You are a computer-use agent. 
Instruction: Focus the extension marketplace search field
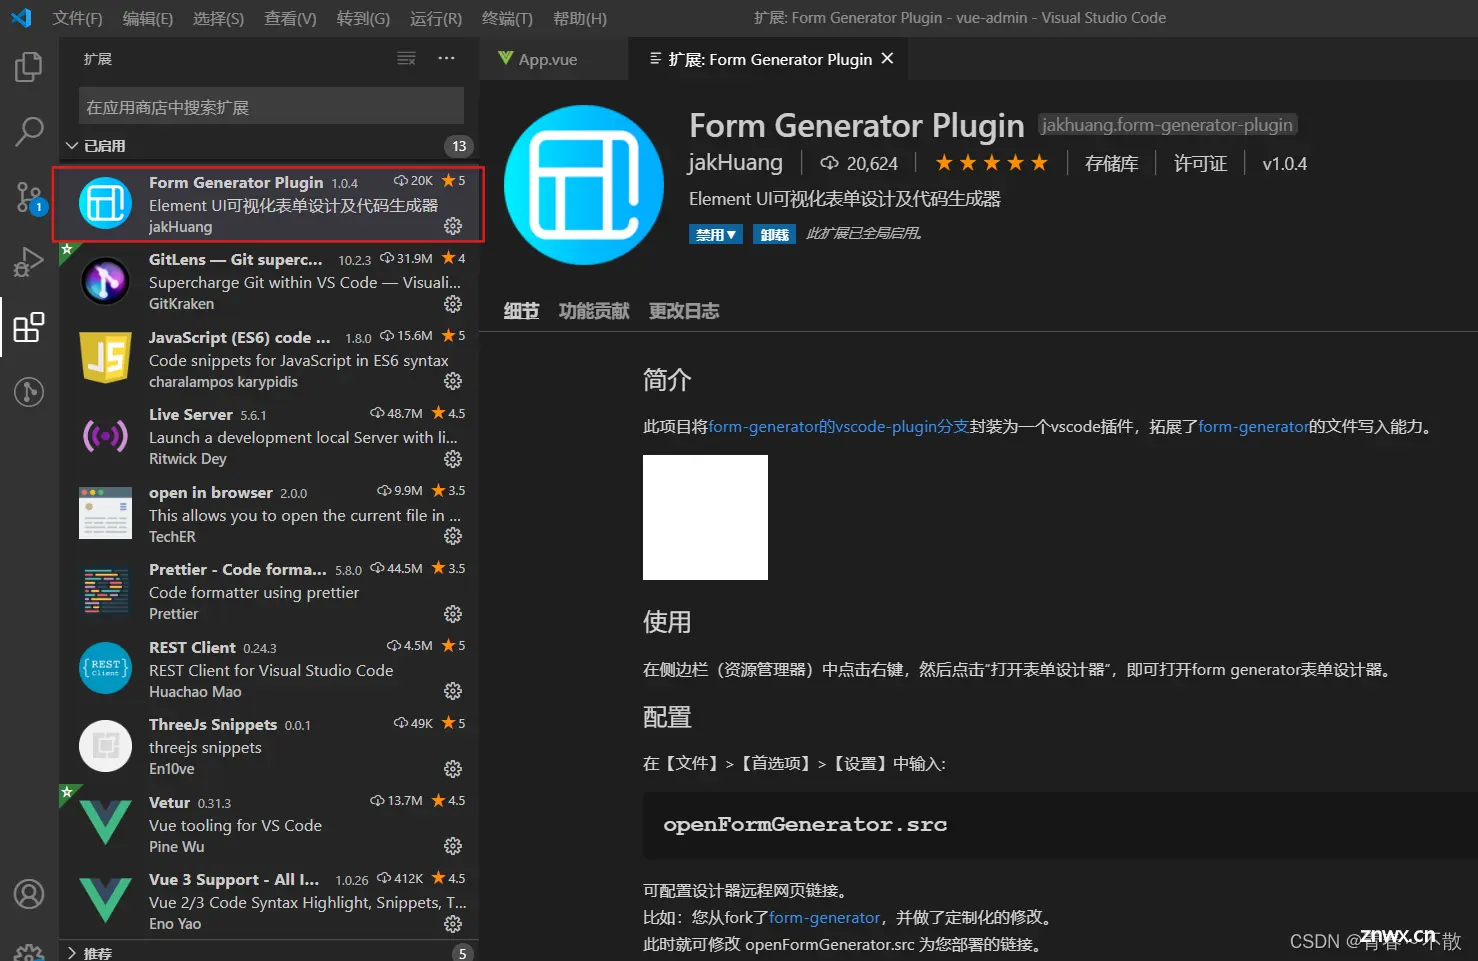click(271, 107)
